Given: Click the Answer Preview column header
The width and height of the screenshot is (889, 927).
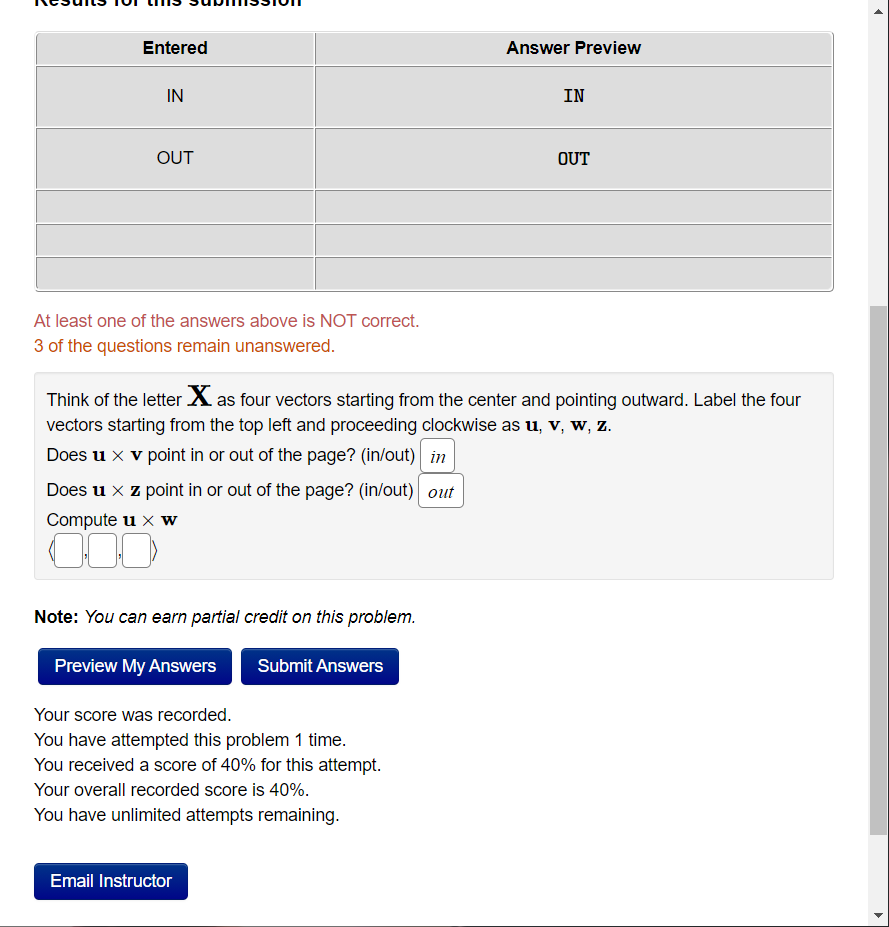Looking at the screenshot, I should (x=573, y=48).
